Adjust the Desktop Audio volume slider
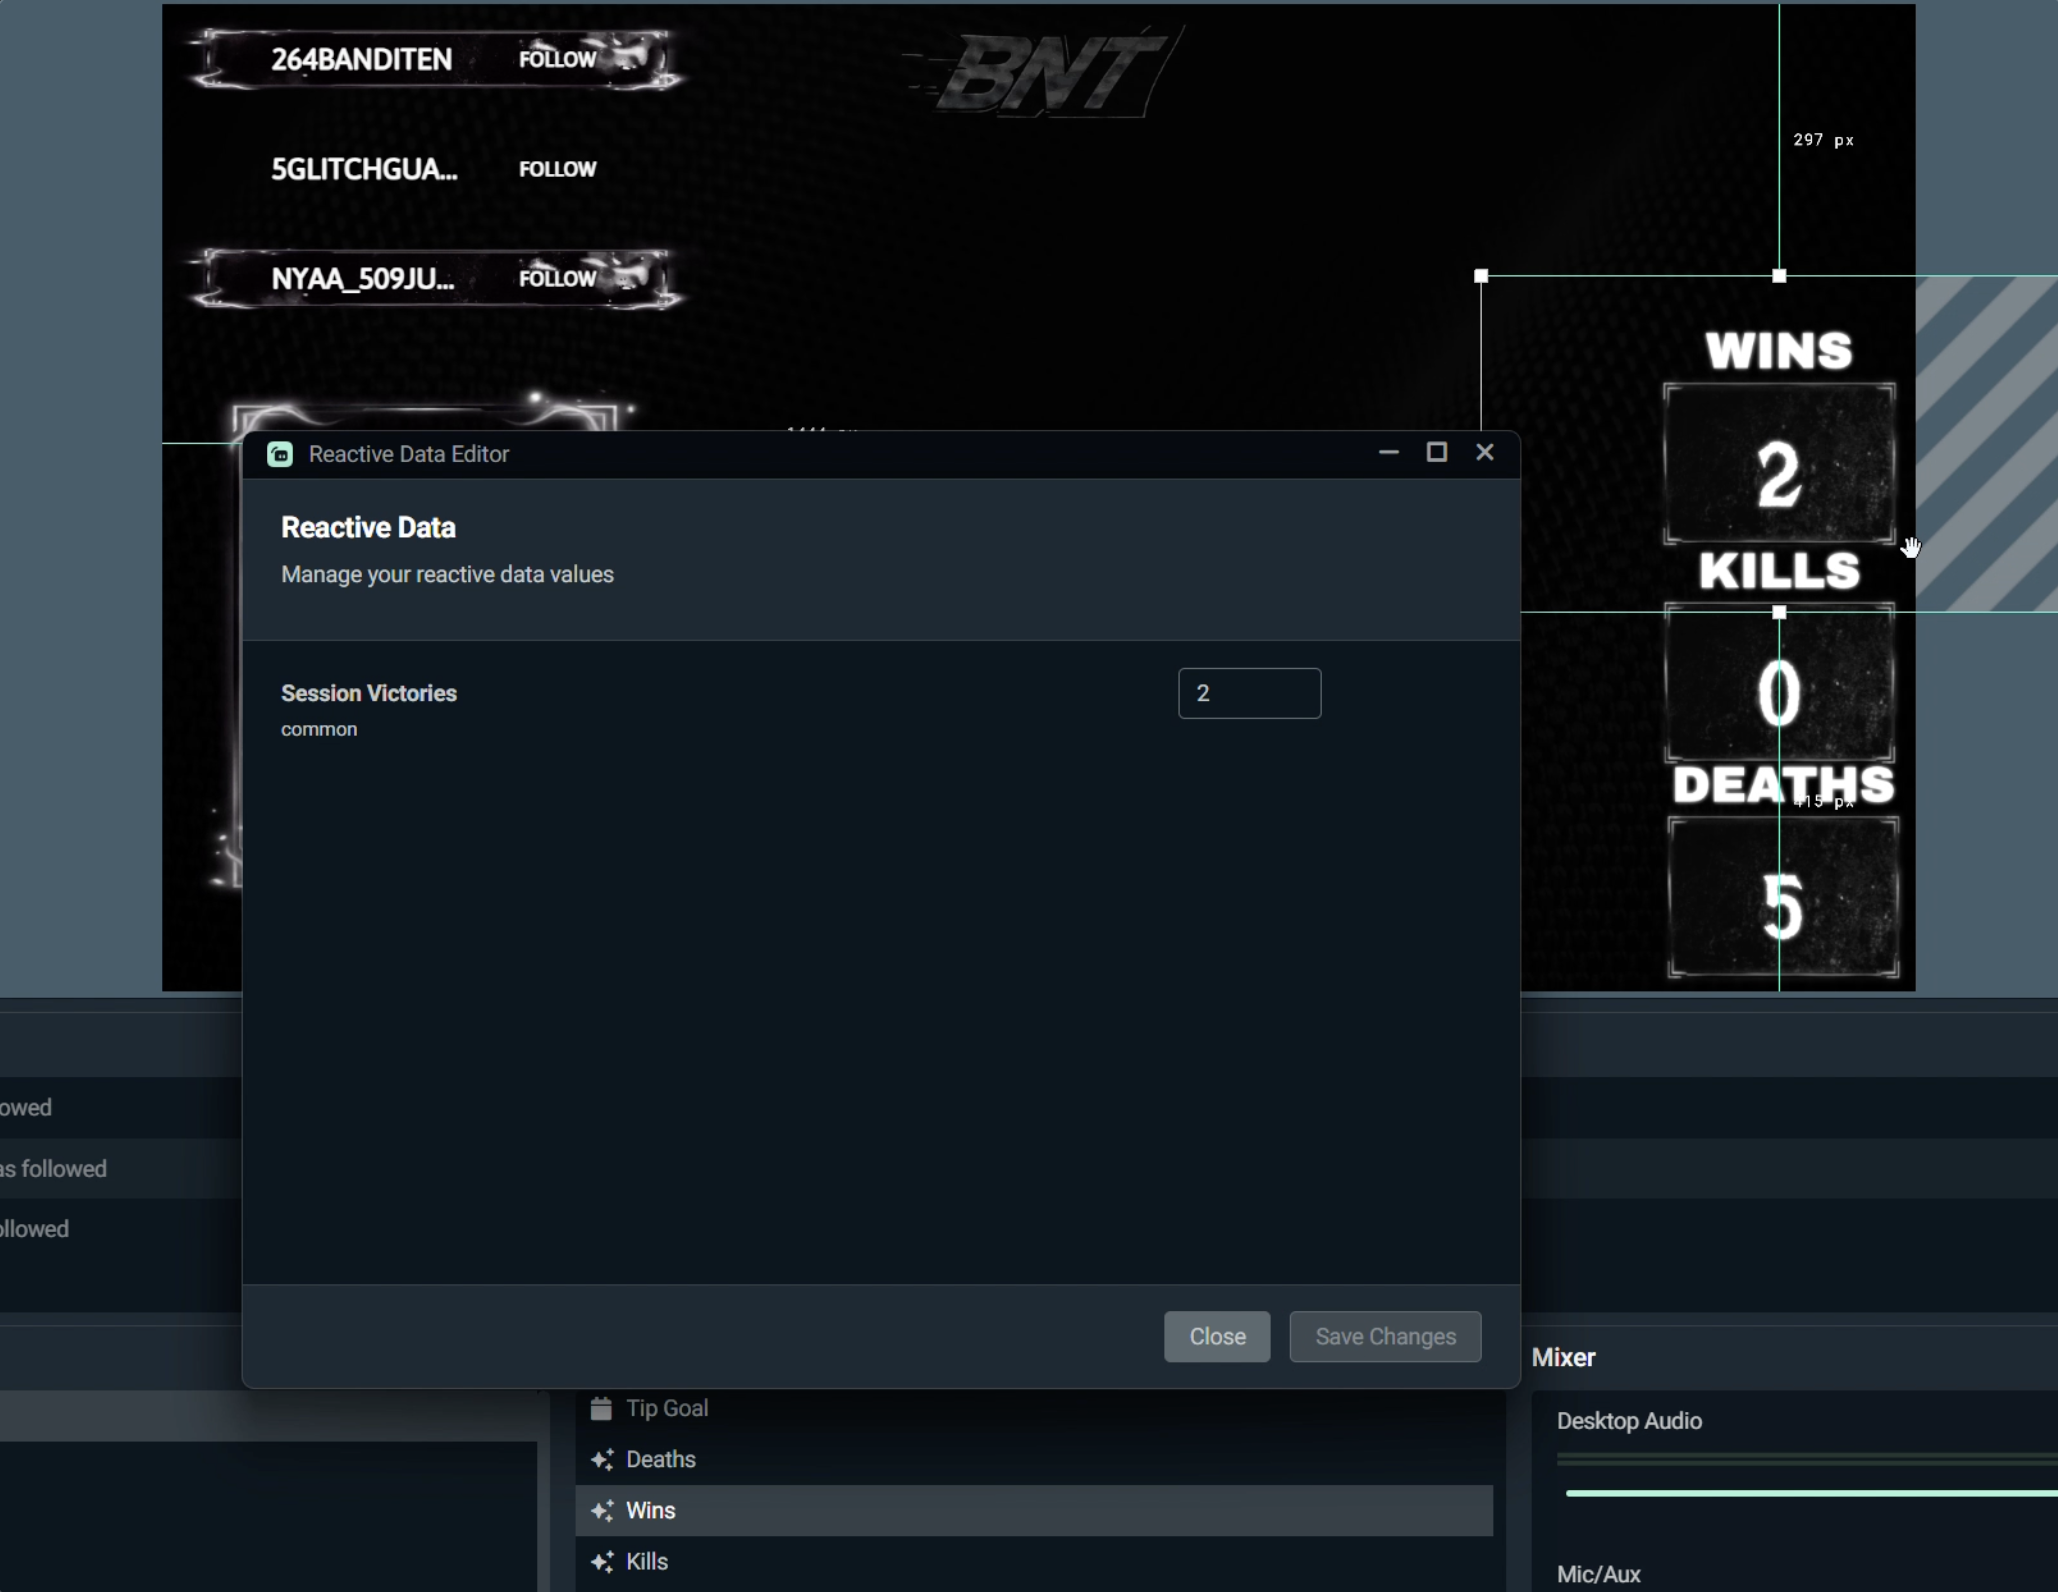The image size is (2058, 1592). coord(1810,1493)
